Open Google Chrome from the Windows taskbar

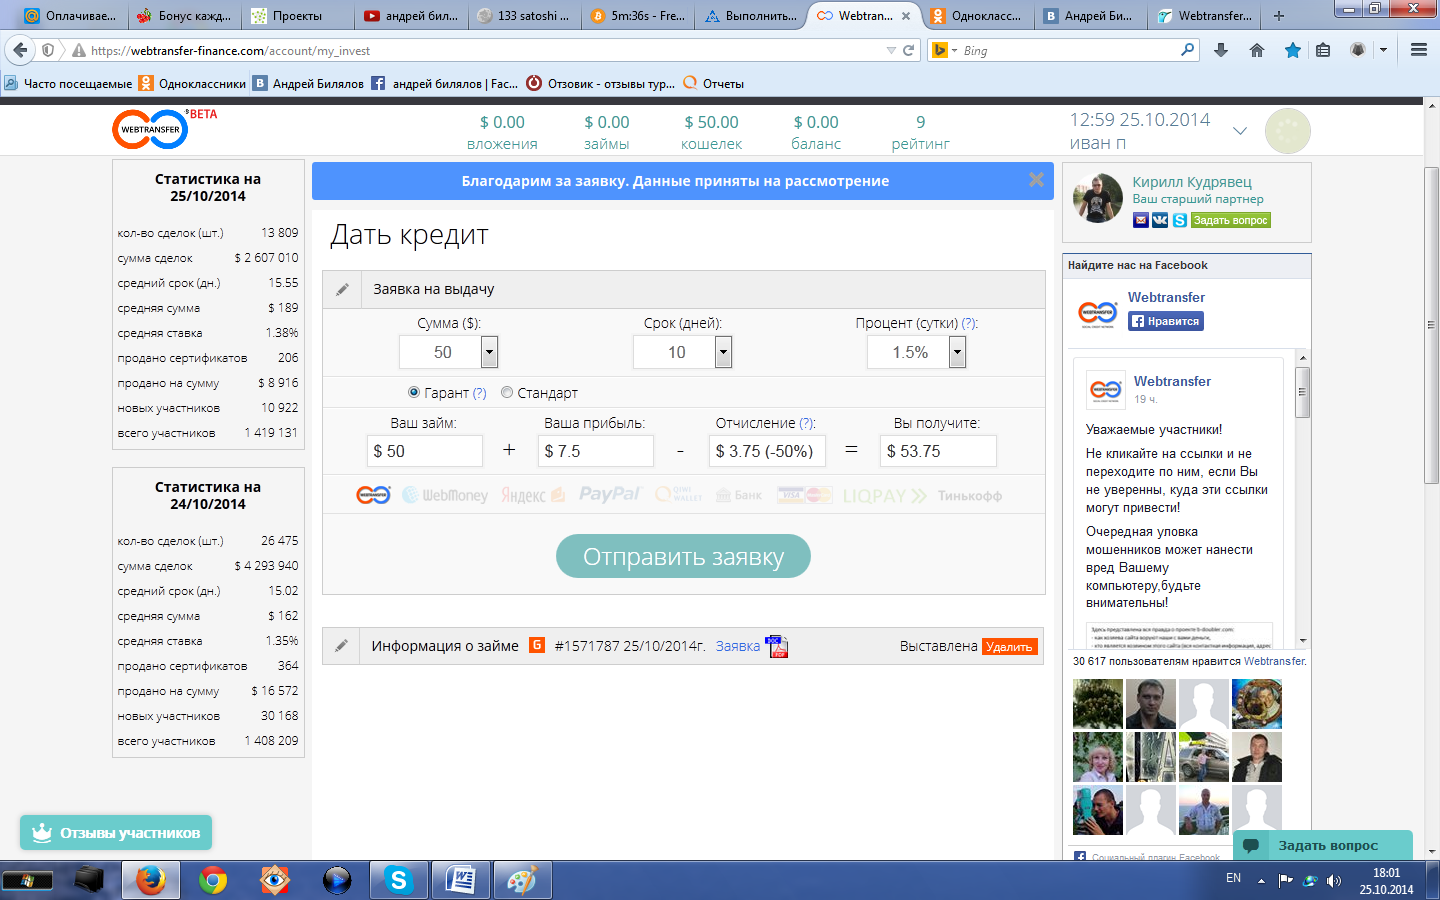[x=213, y=880]
